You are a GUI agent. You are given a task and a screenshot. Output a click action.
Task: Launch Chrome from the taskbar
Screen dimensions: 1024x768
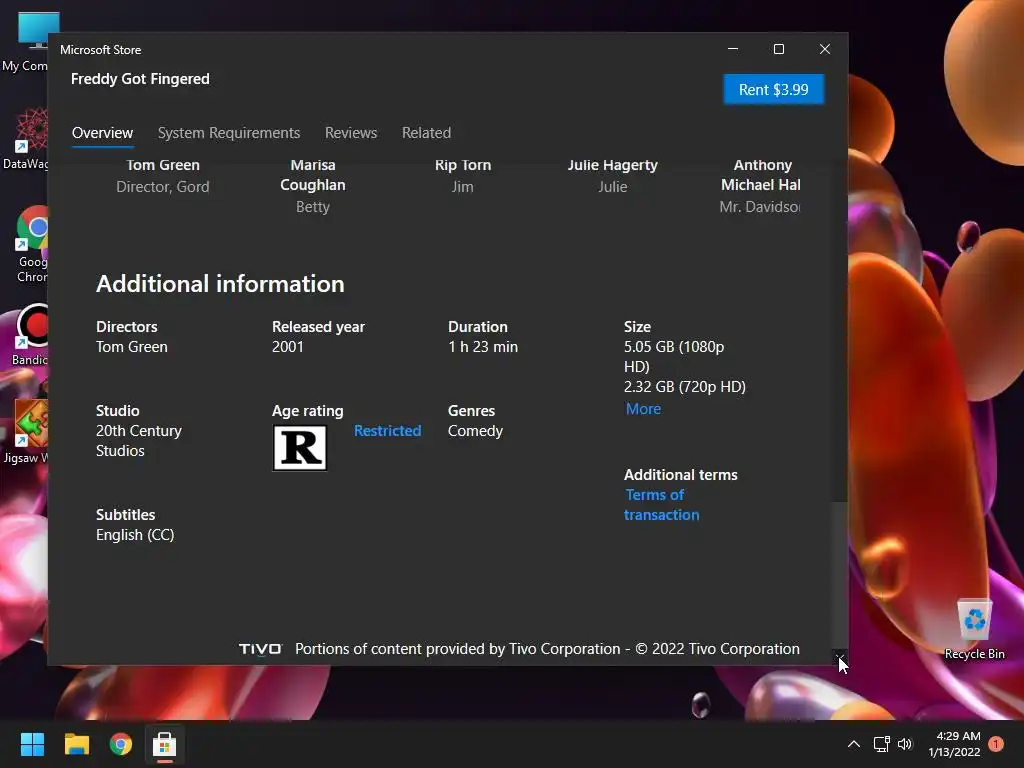click(x=121, y=744)
